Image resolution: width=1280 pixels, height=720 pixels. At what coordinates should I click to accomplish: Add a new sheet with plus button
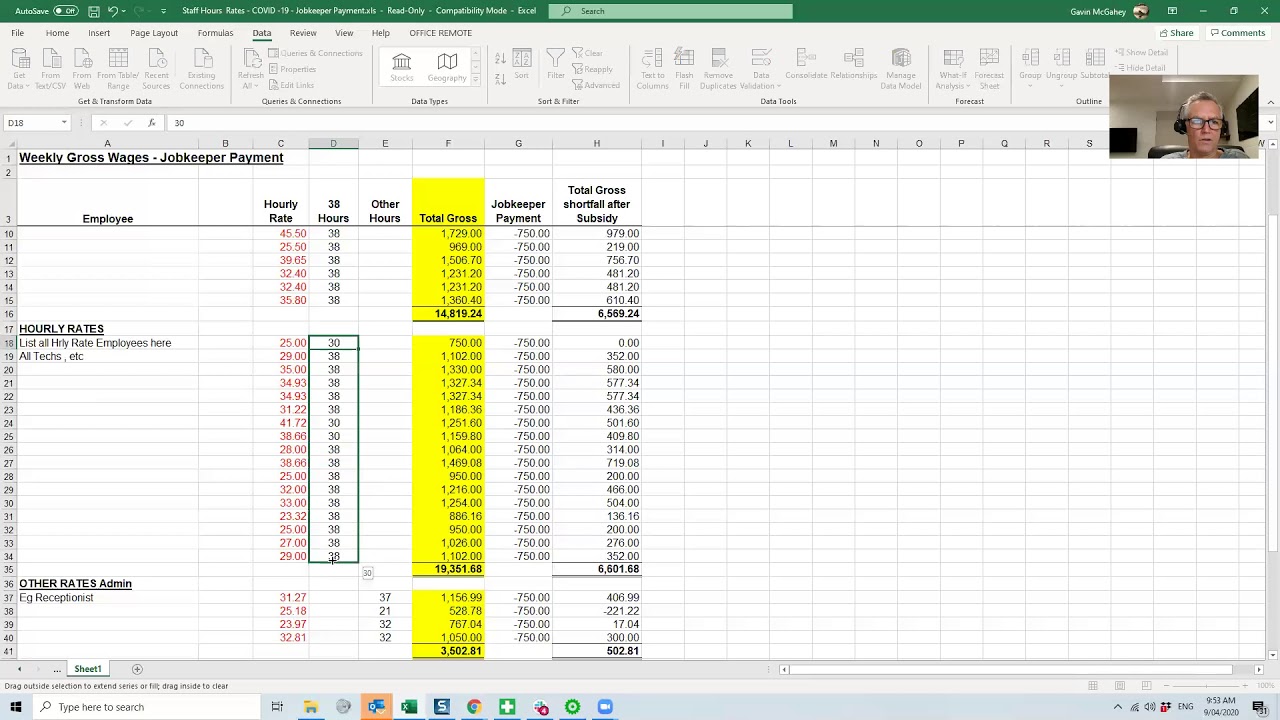point(137,669)
